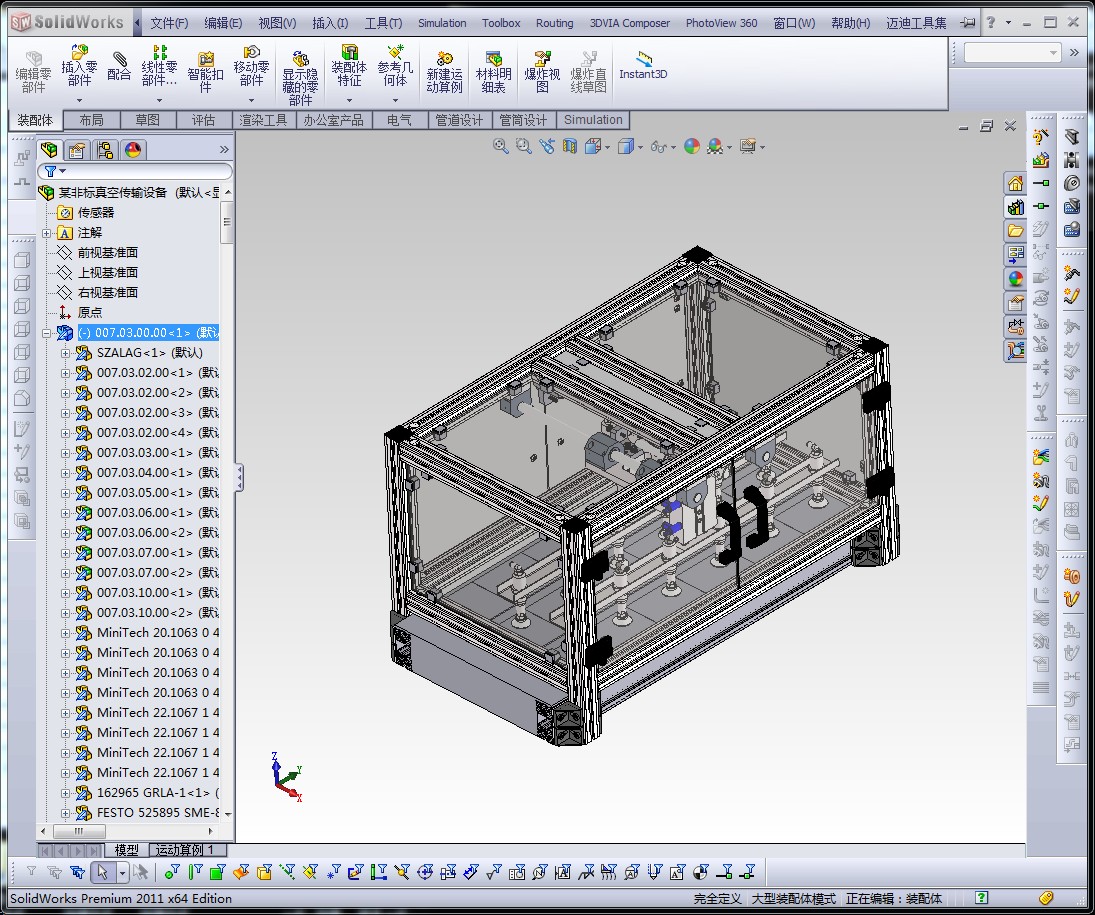Screen dimensions: 1095x915
Task: Click the status bar help question icon
Action: [981, 898]
